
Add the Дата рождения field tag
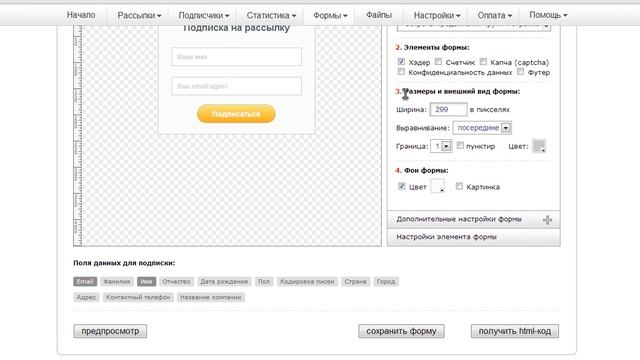click(x=224, y=282)
